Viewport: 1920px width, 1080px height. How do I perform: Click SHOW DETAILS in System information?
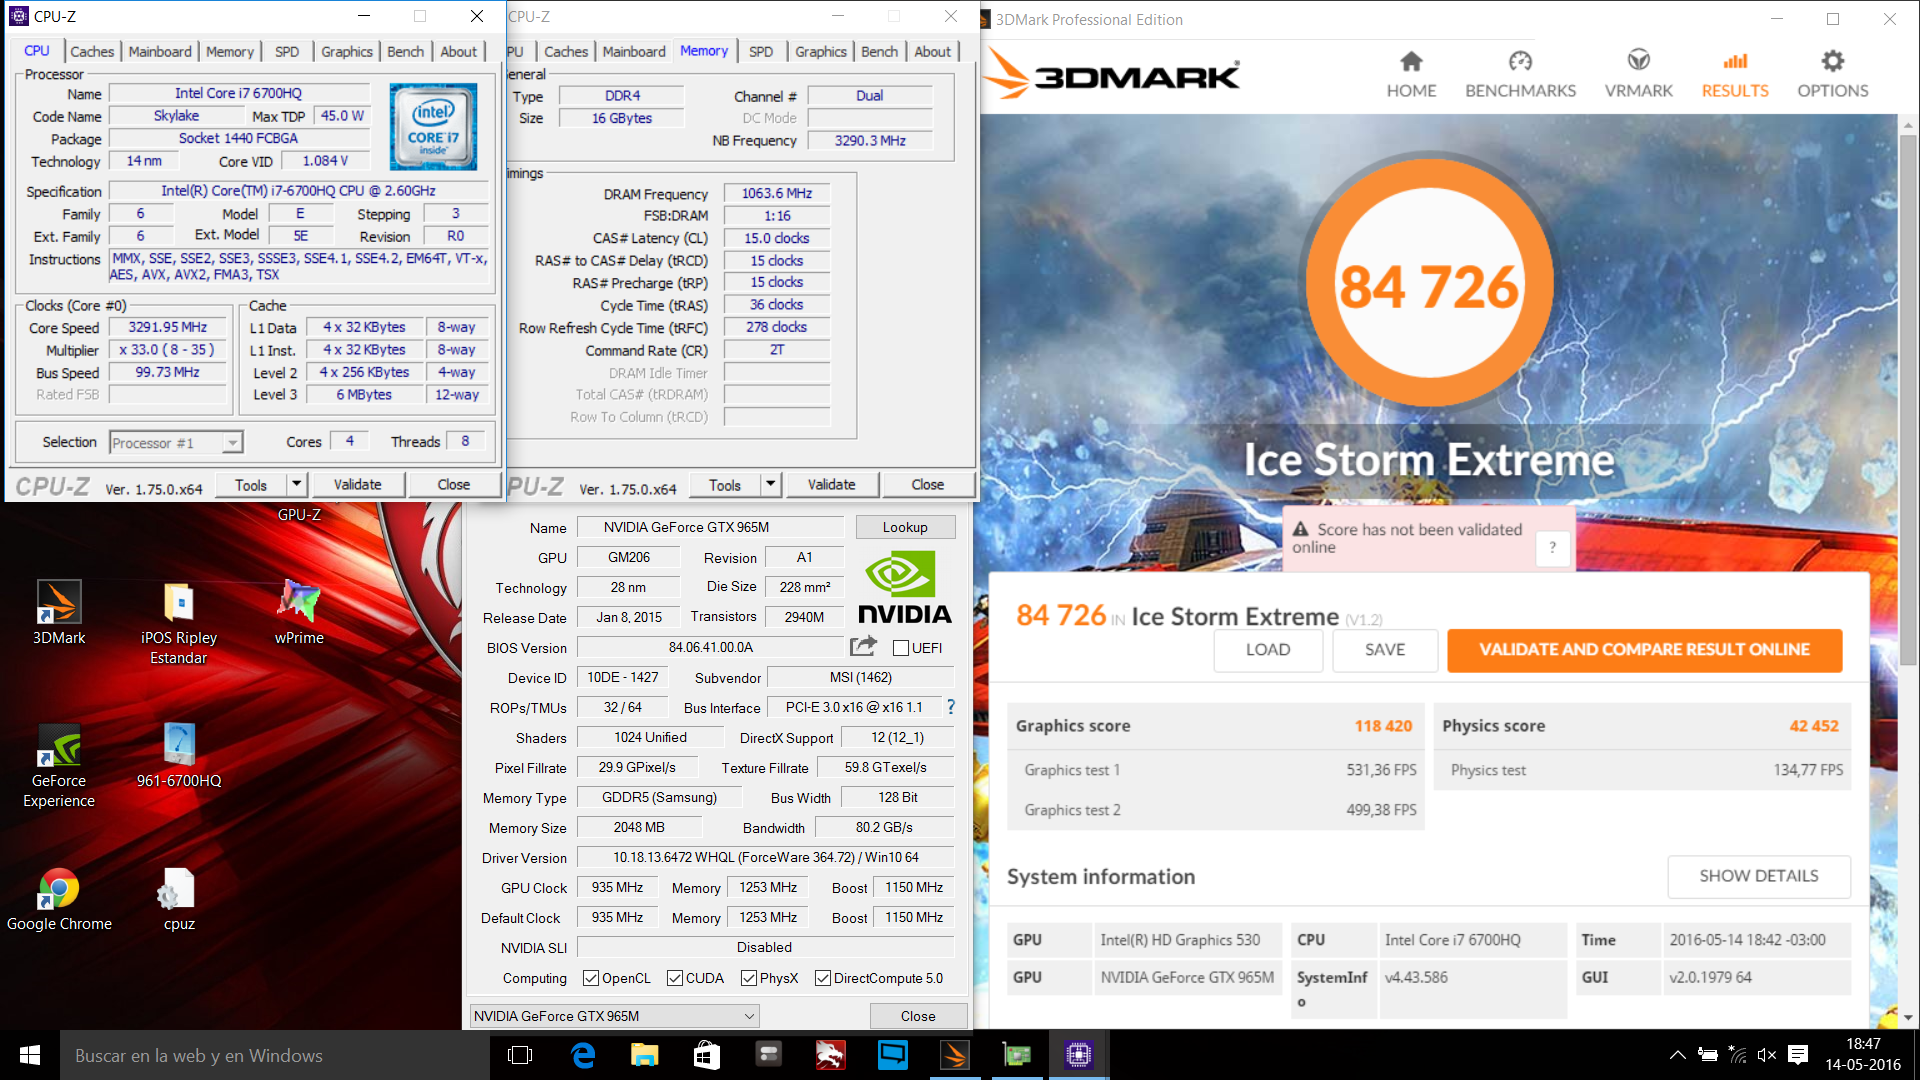point(1759,876)
